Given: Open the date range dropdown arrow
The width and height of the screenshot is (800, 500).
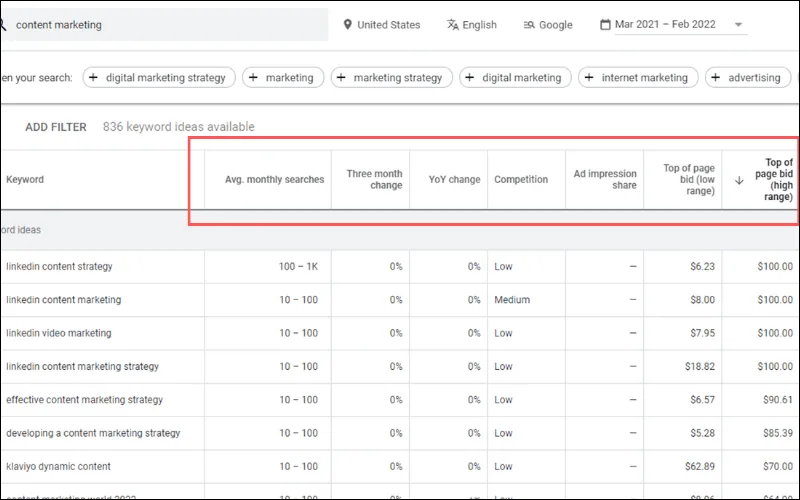Looking at the screenshot, I should (x=738, y=24).
